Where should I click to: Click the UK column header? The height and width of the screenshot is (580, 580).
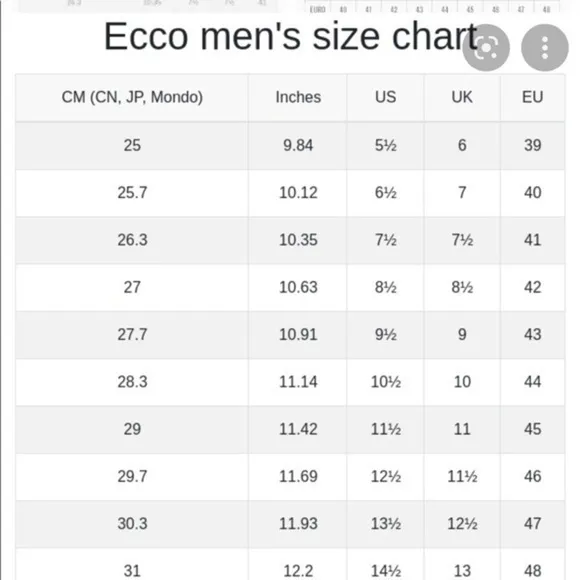click(462, 98)
